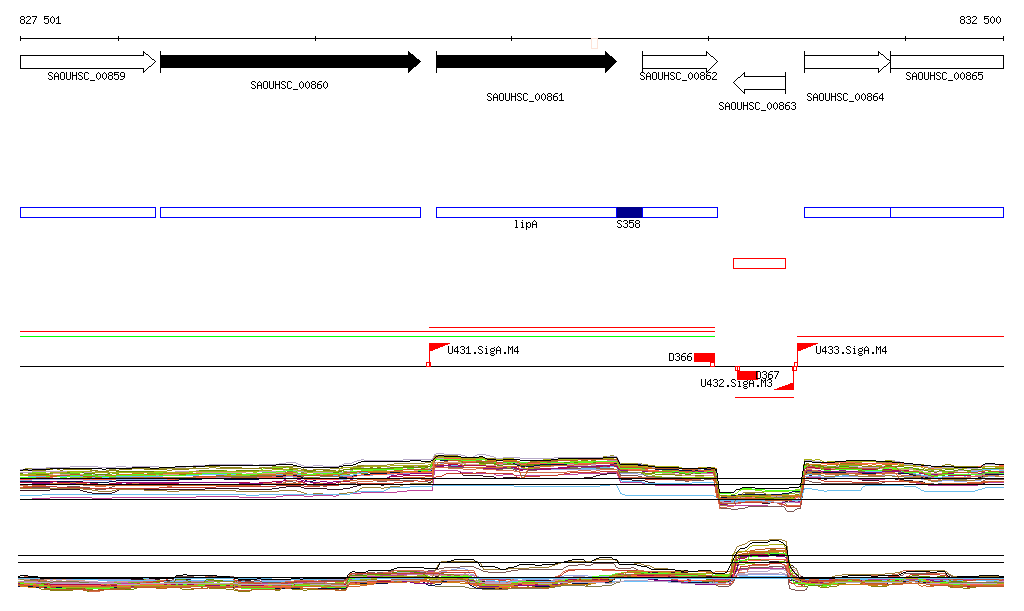Select the SAOUHSC_00865 gene box
The image size is (1024, 611).
[947, 62]
